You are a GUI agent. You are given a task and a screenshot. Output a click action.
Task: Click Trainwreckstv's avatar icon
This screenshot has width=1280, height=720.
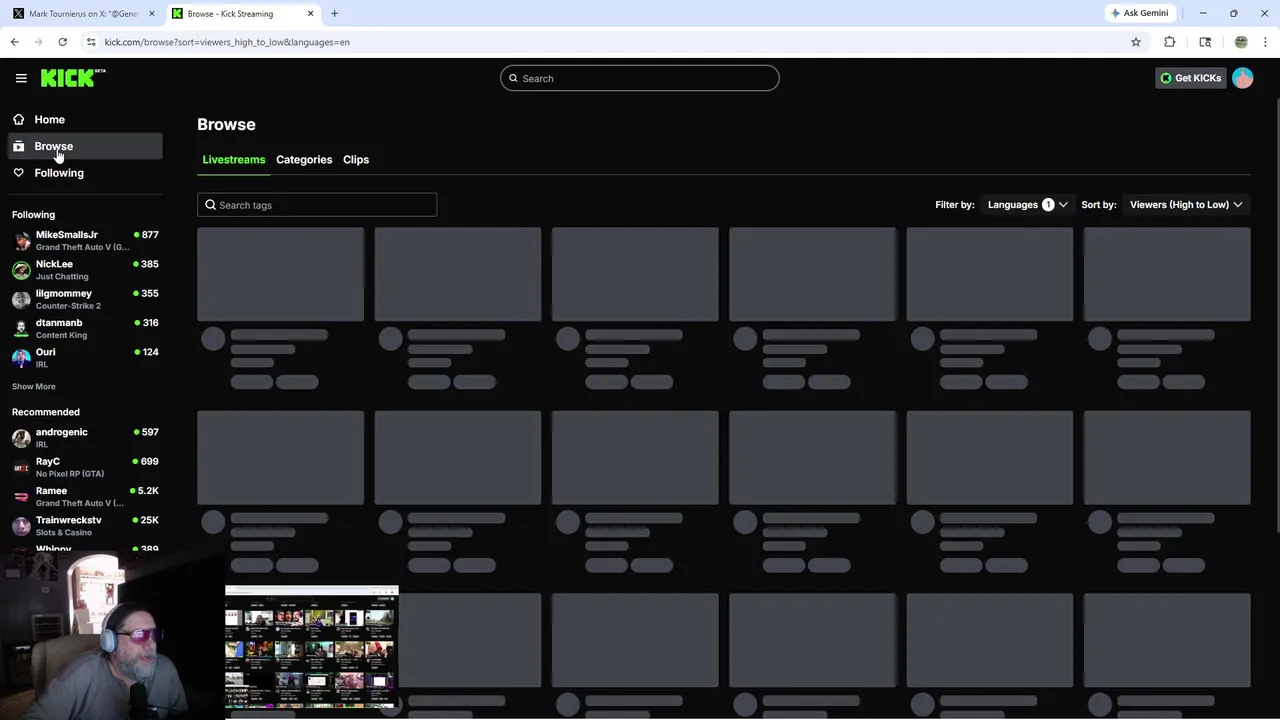coord(21,526)
